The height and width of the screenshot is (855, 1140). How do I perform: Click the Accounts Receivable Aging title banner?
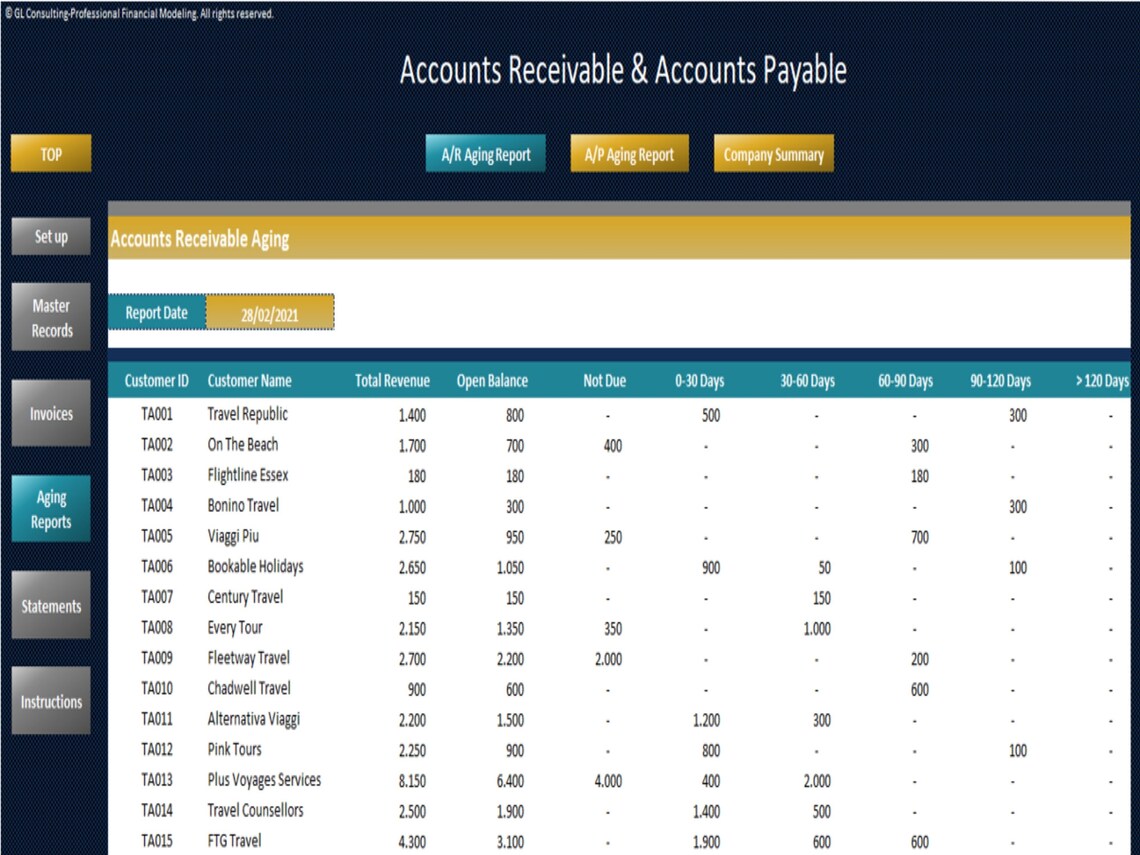[200, 239]
